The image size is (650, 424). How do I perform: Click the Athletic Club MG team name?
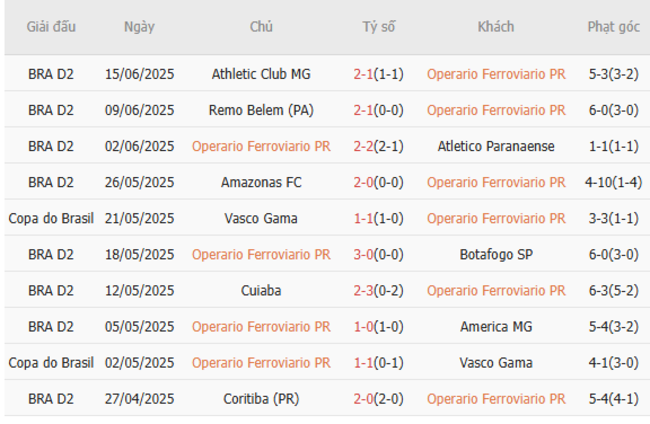click(x=261, y=74)
